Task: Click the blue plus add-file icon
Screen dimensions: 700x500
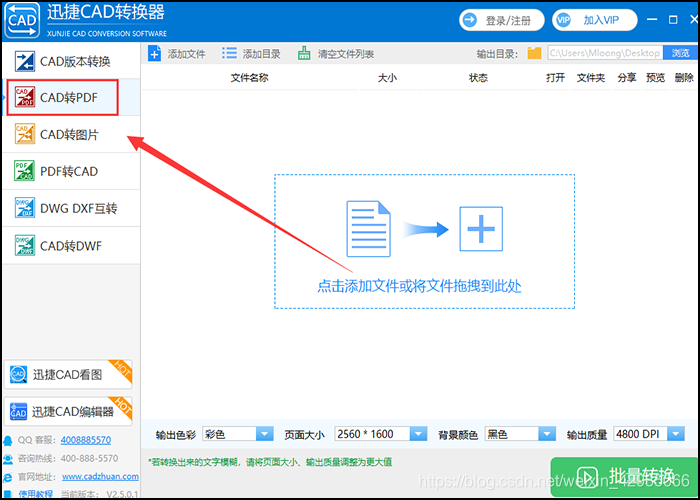Action: (154, 54)
